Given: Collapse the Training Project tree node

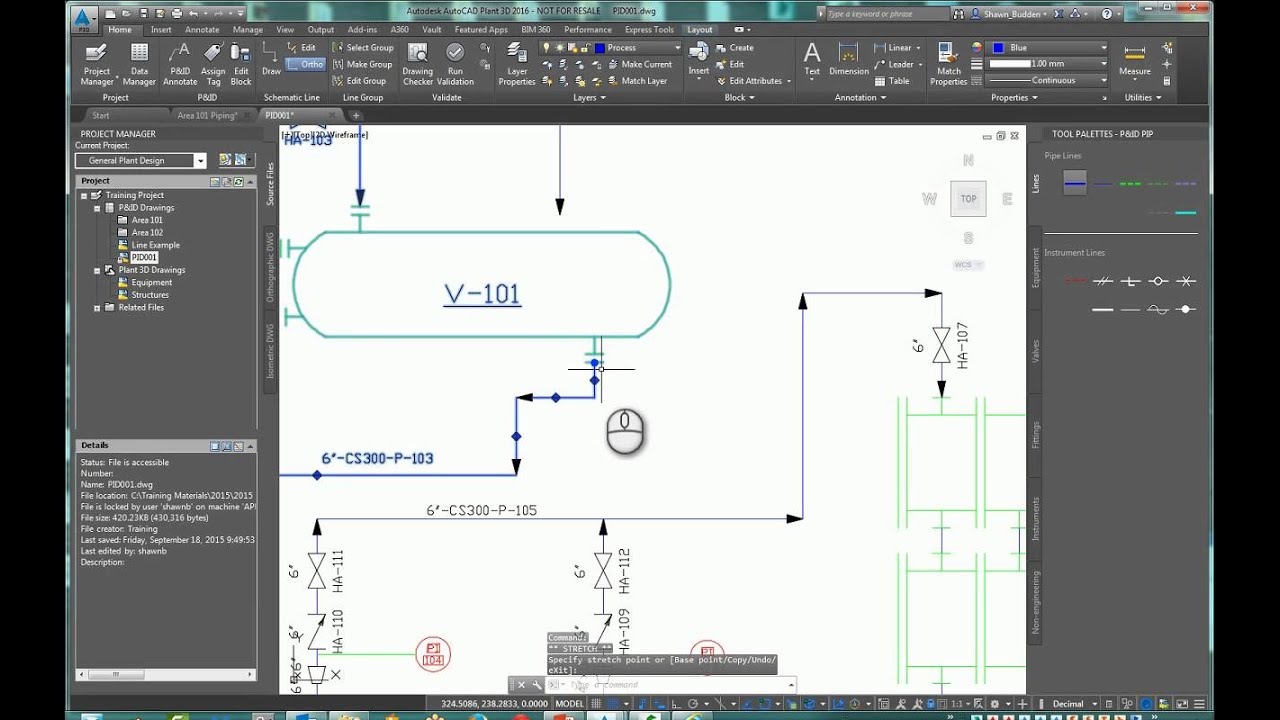Looking at the screenshot, I should click(85, 195).
